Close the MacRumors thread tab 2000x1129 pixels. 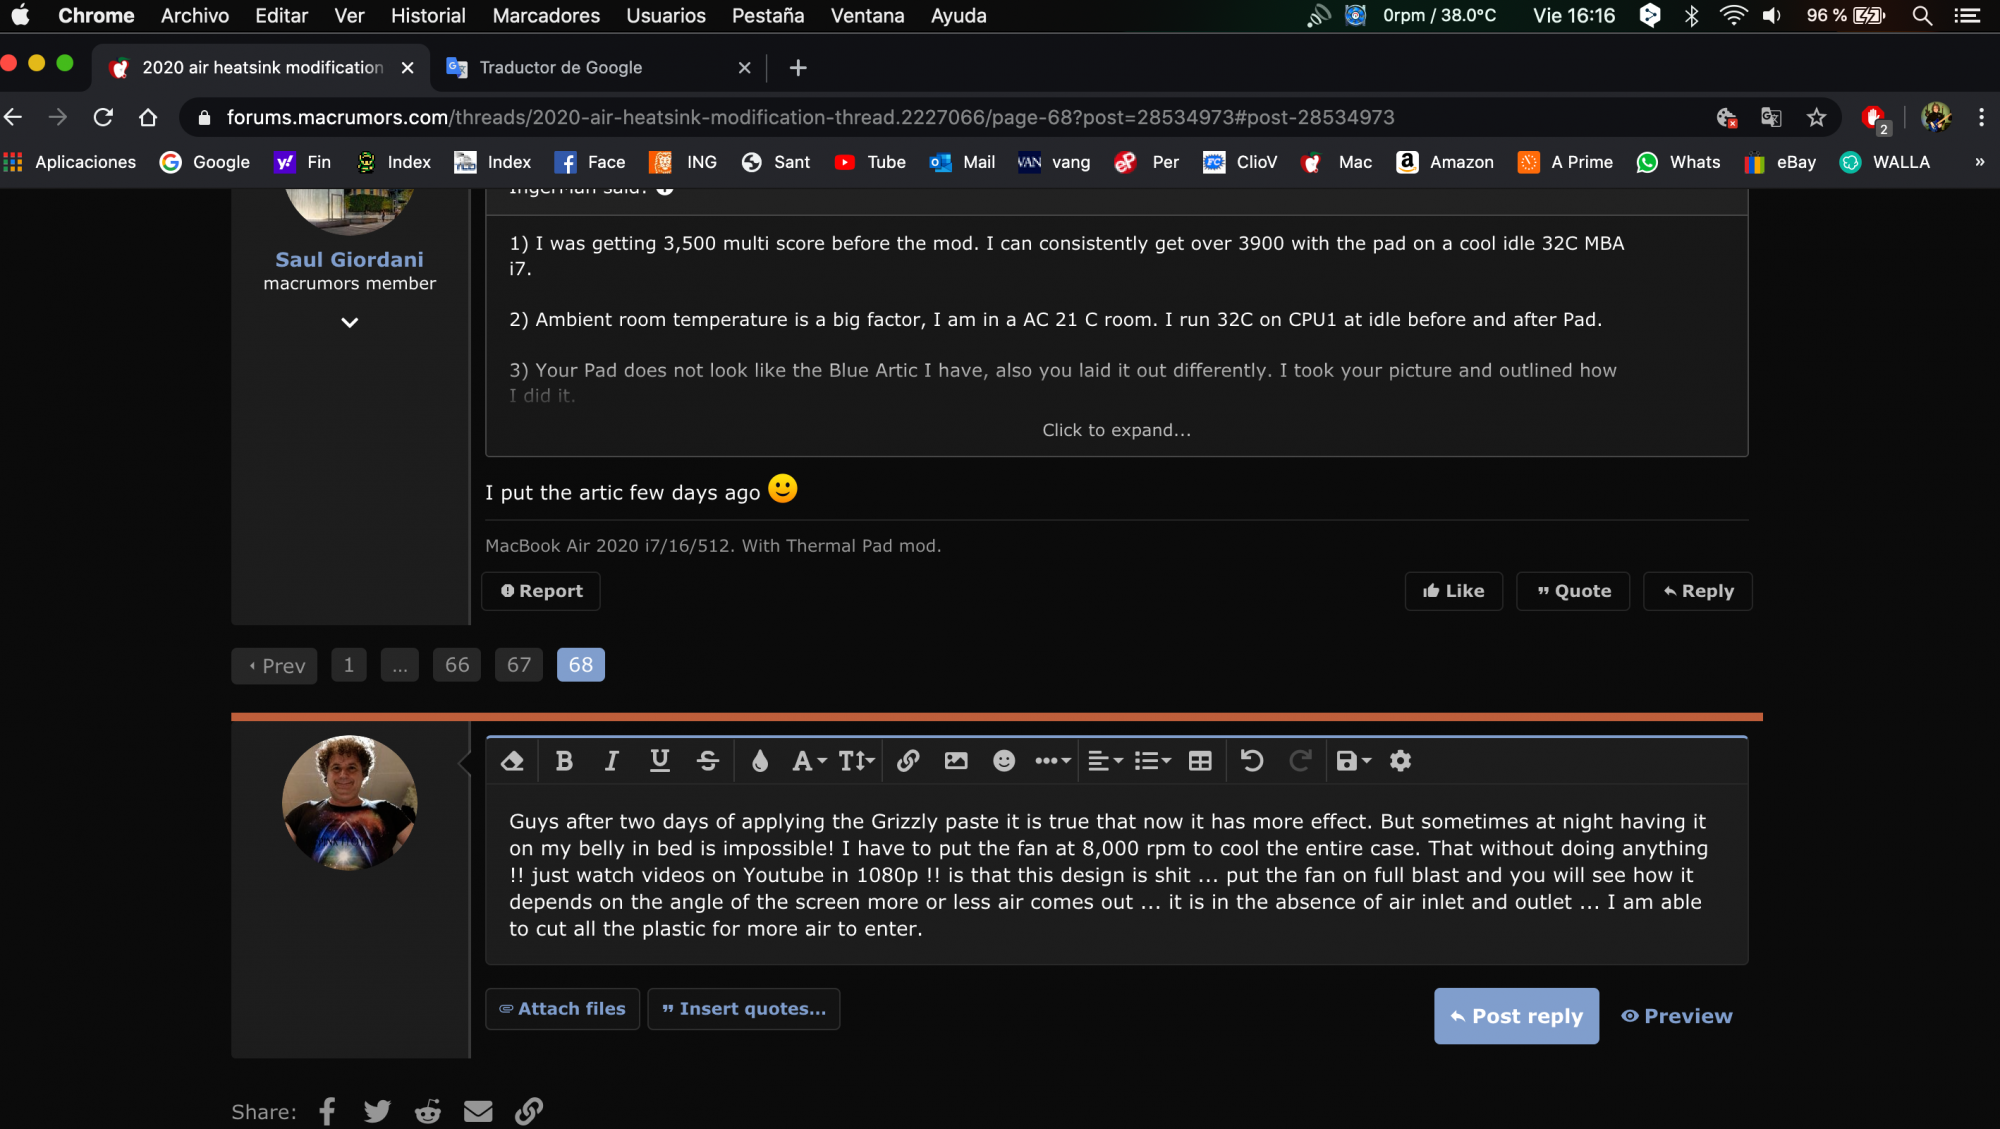coord(407,68)
